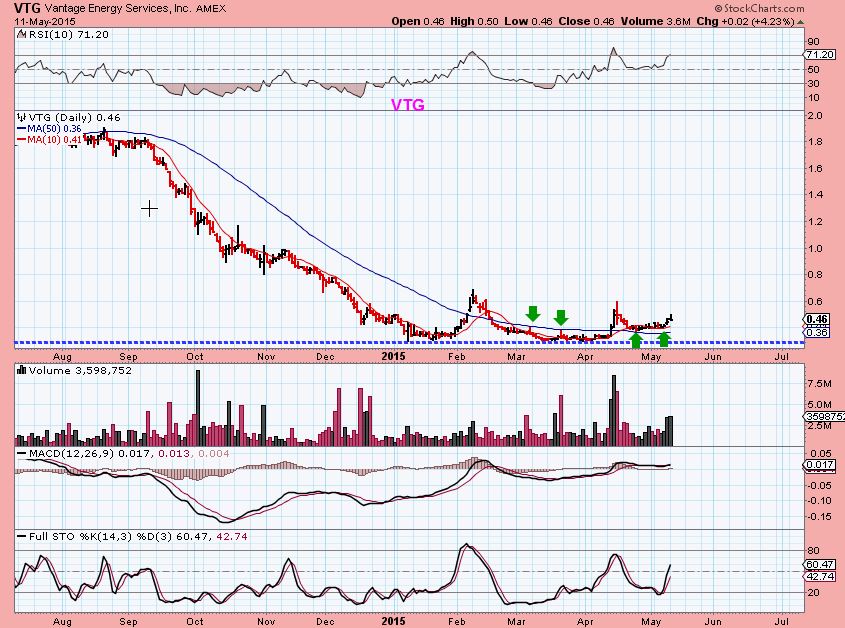Viewport: 845px width, 628px height.
Task: Click the 11-May-2015 date label
Action: pos(45,22)
